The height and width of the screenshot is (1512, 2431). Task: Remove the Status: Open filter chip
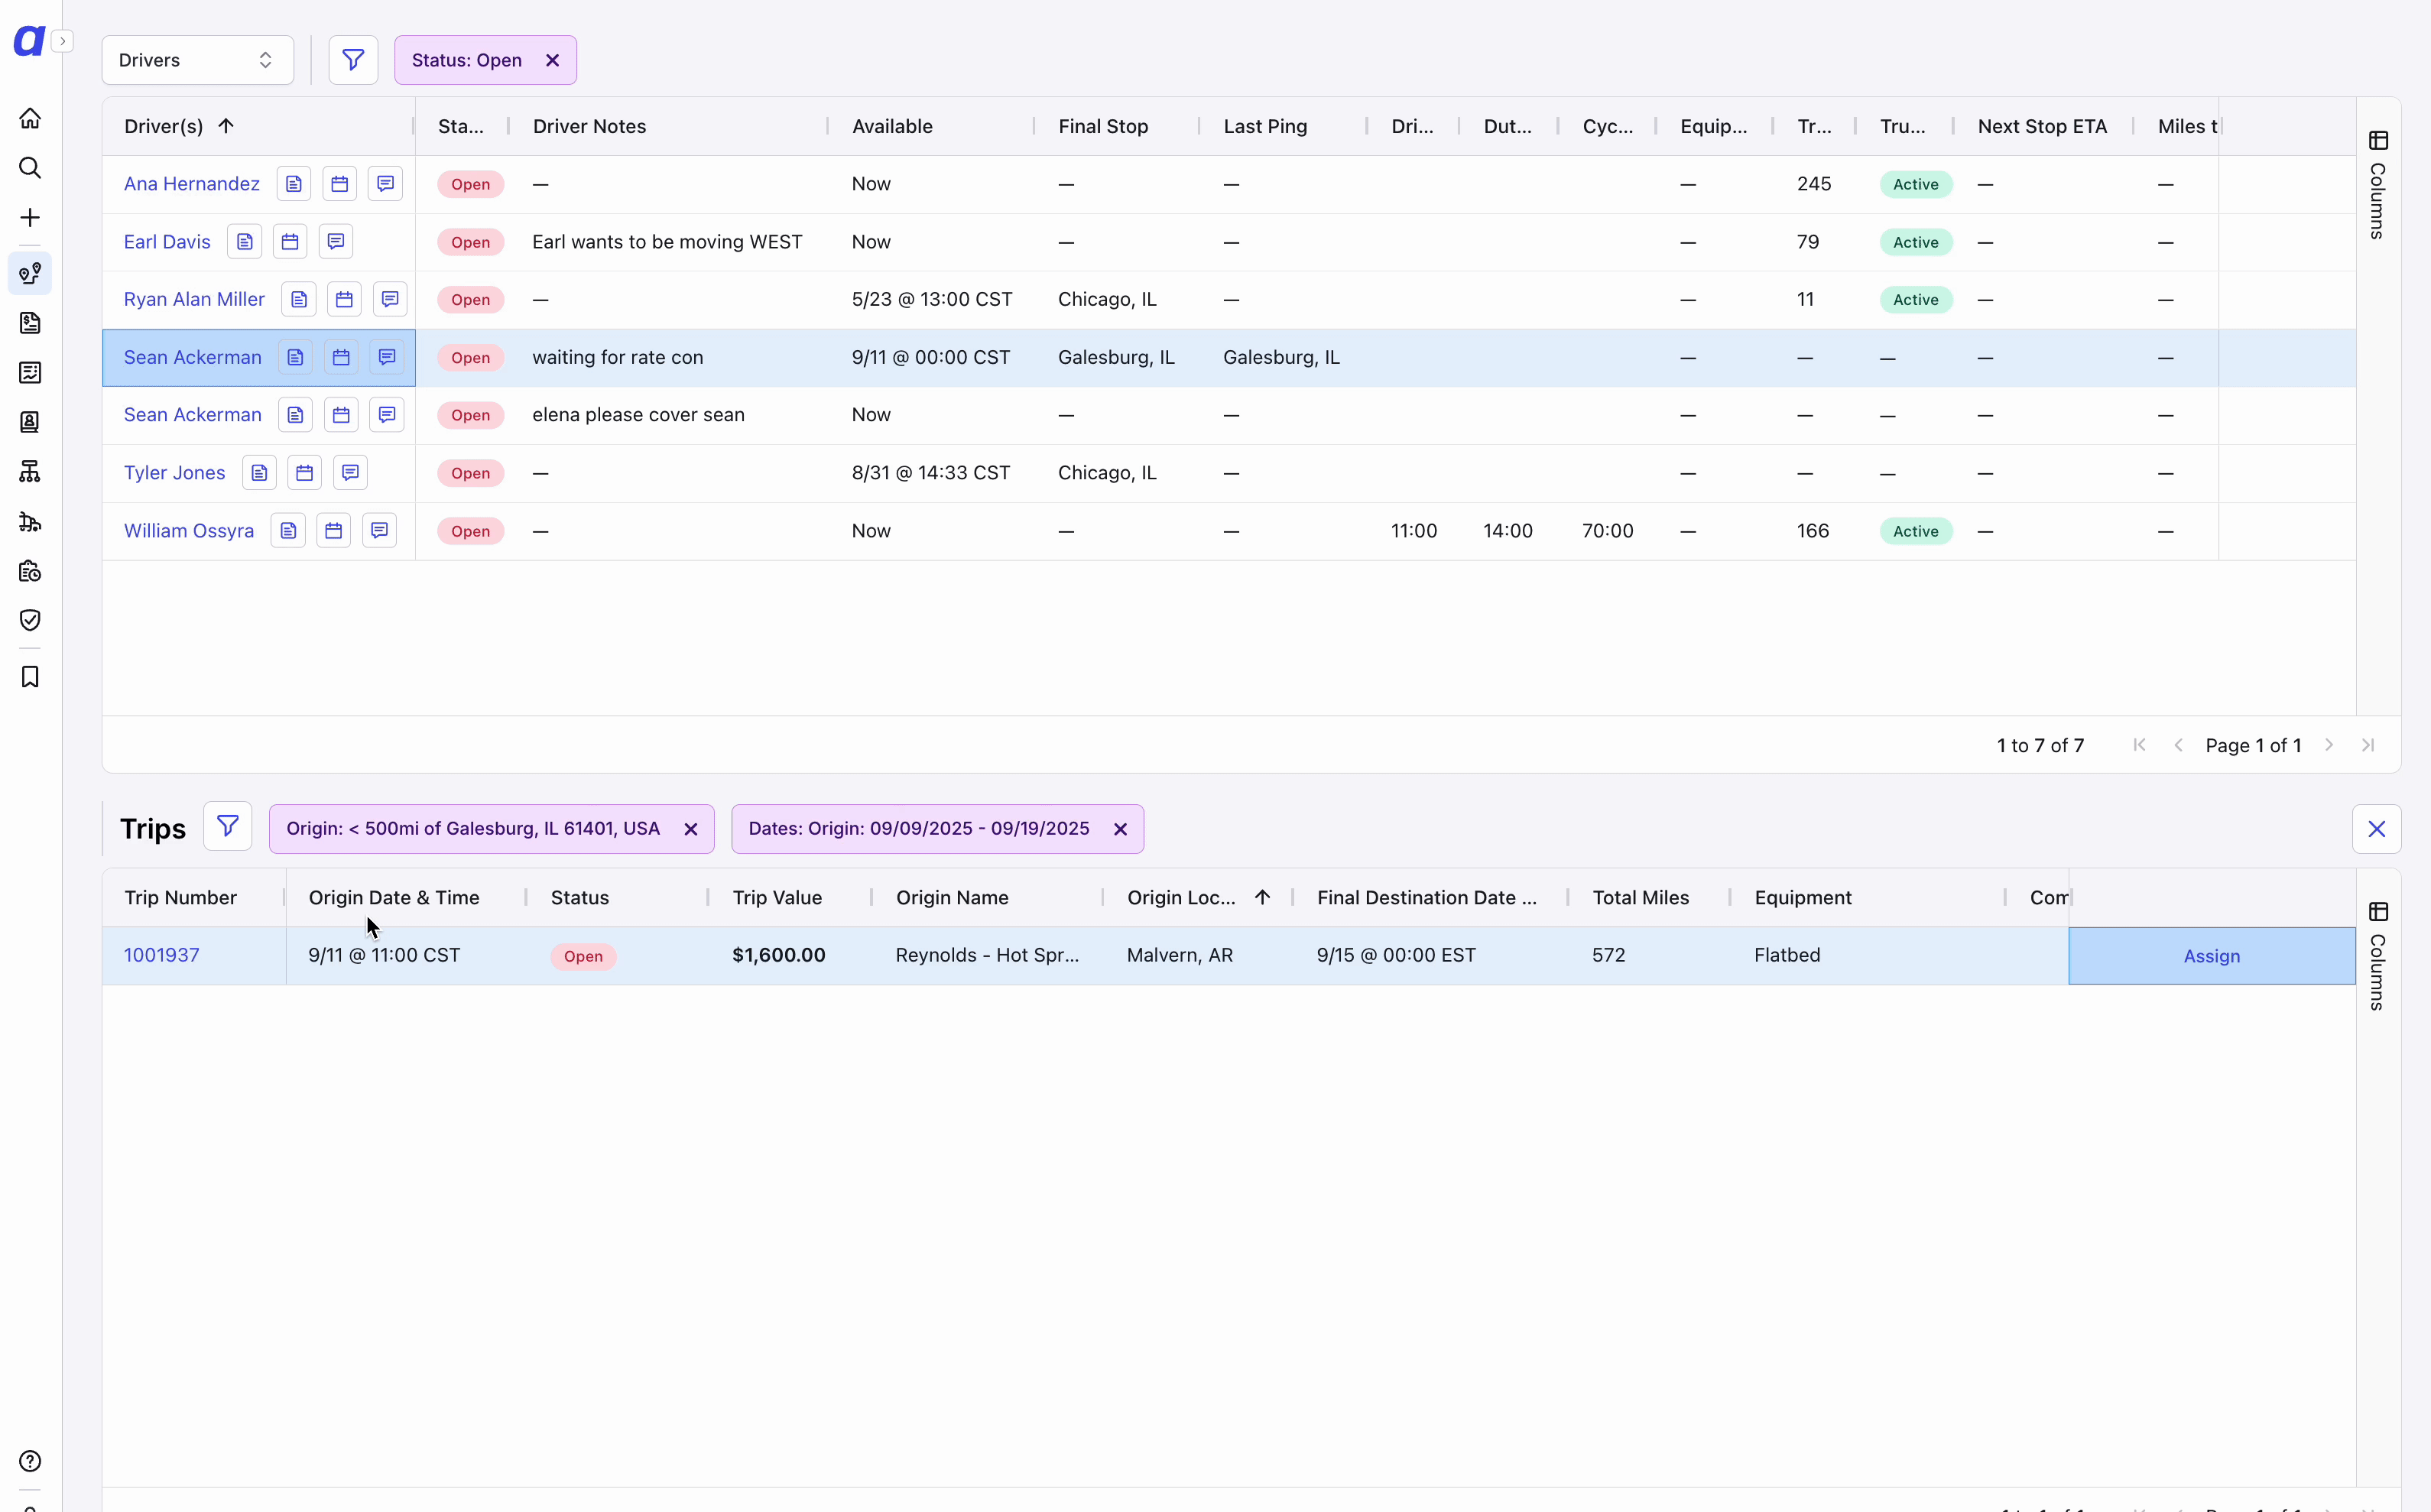pos(552,60)
